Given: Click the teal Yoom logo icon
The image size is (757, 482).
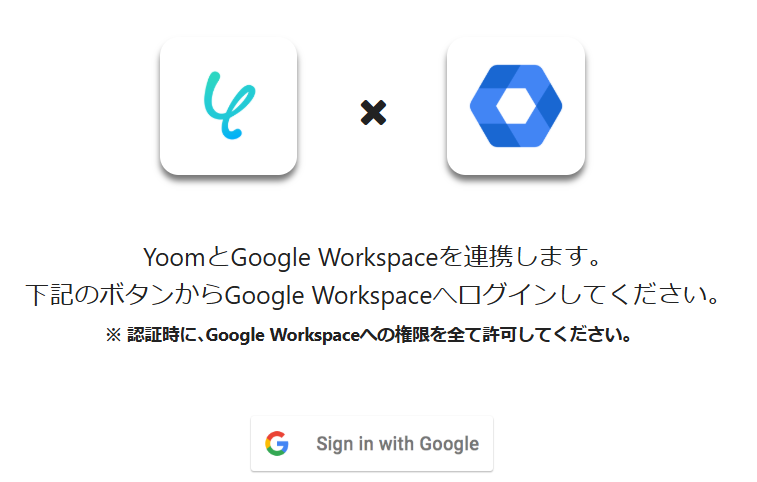Looking at the screenshot, I should [229, 105].
